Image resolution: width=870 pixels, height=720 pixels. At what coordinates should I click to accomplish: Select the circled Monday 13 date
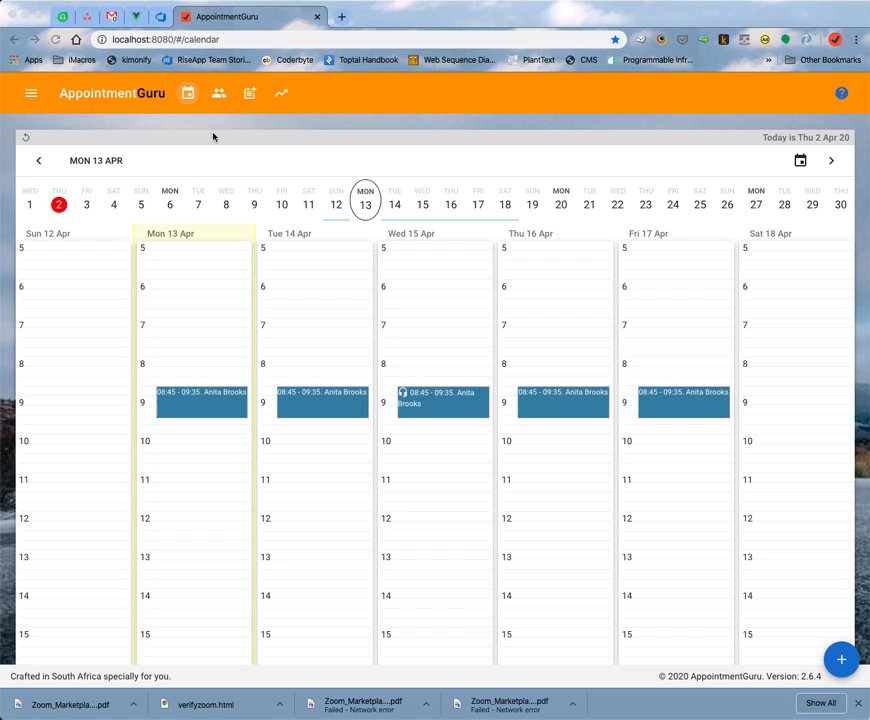pos(365,200)
